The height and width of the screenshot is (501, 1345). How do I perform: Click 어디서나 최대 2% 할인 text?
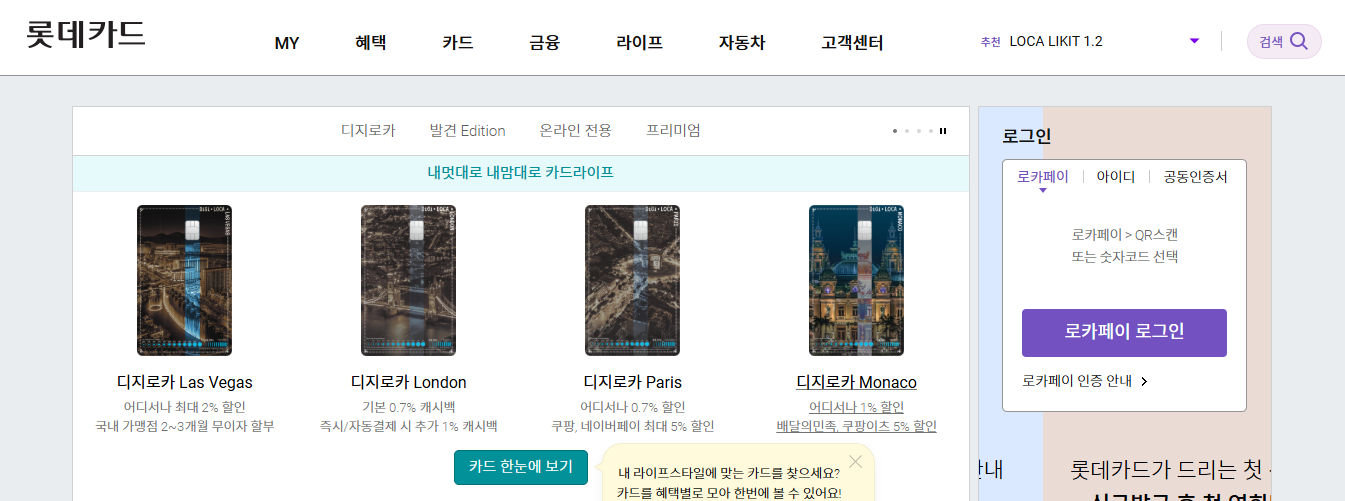184,407
